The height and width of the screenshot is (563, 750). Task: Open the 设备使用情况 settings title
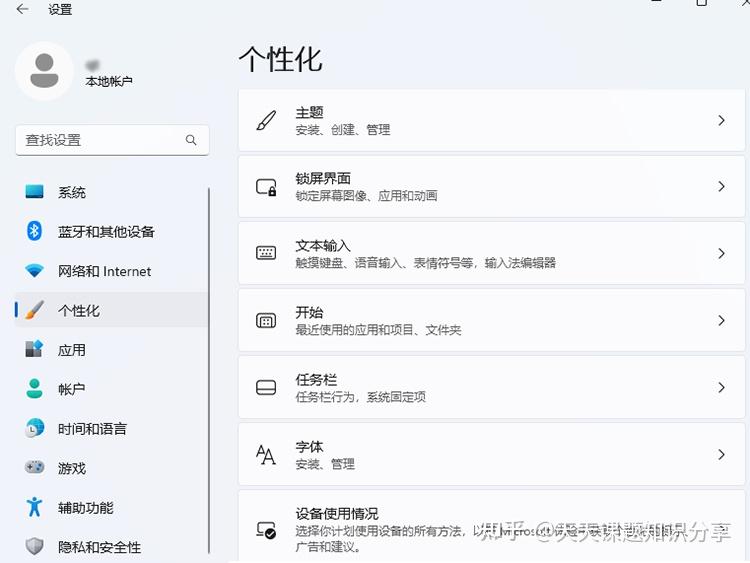337,513
